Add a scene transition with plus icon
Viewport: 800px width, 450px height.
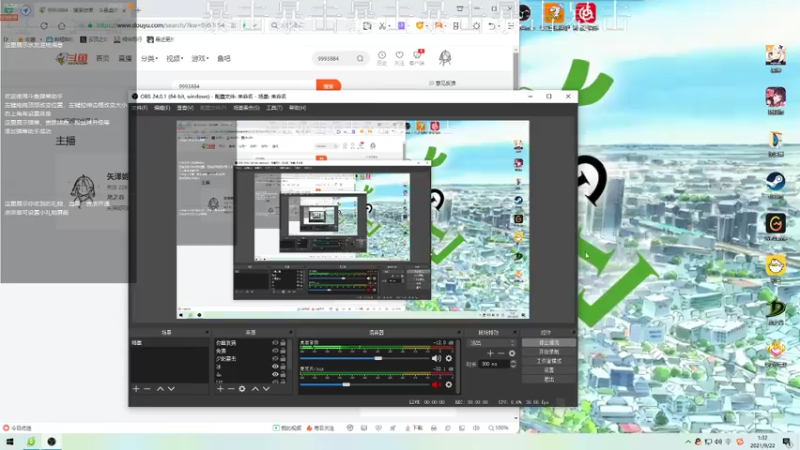pos(490,353)
